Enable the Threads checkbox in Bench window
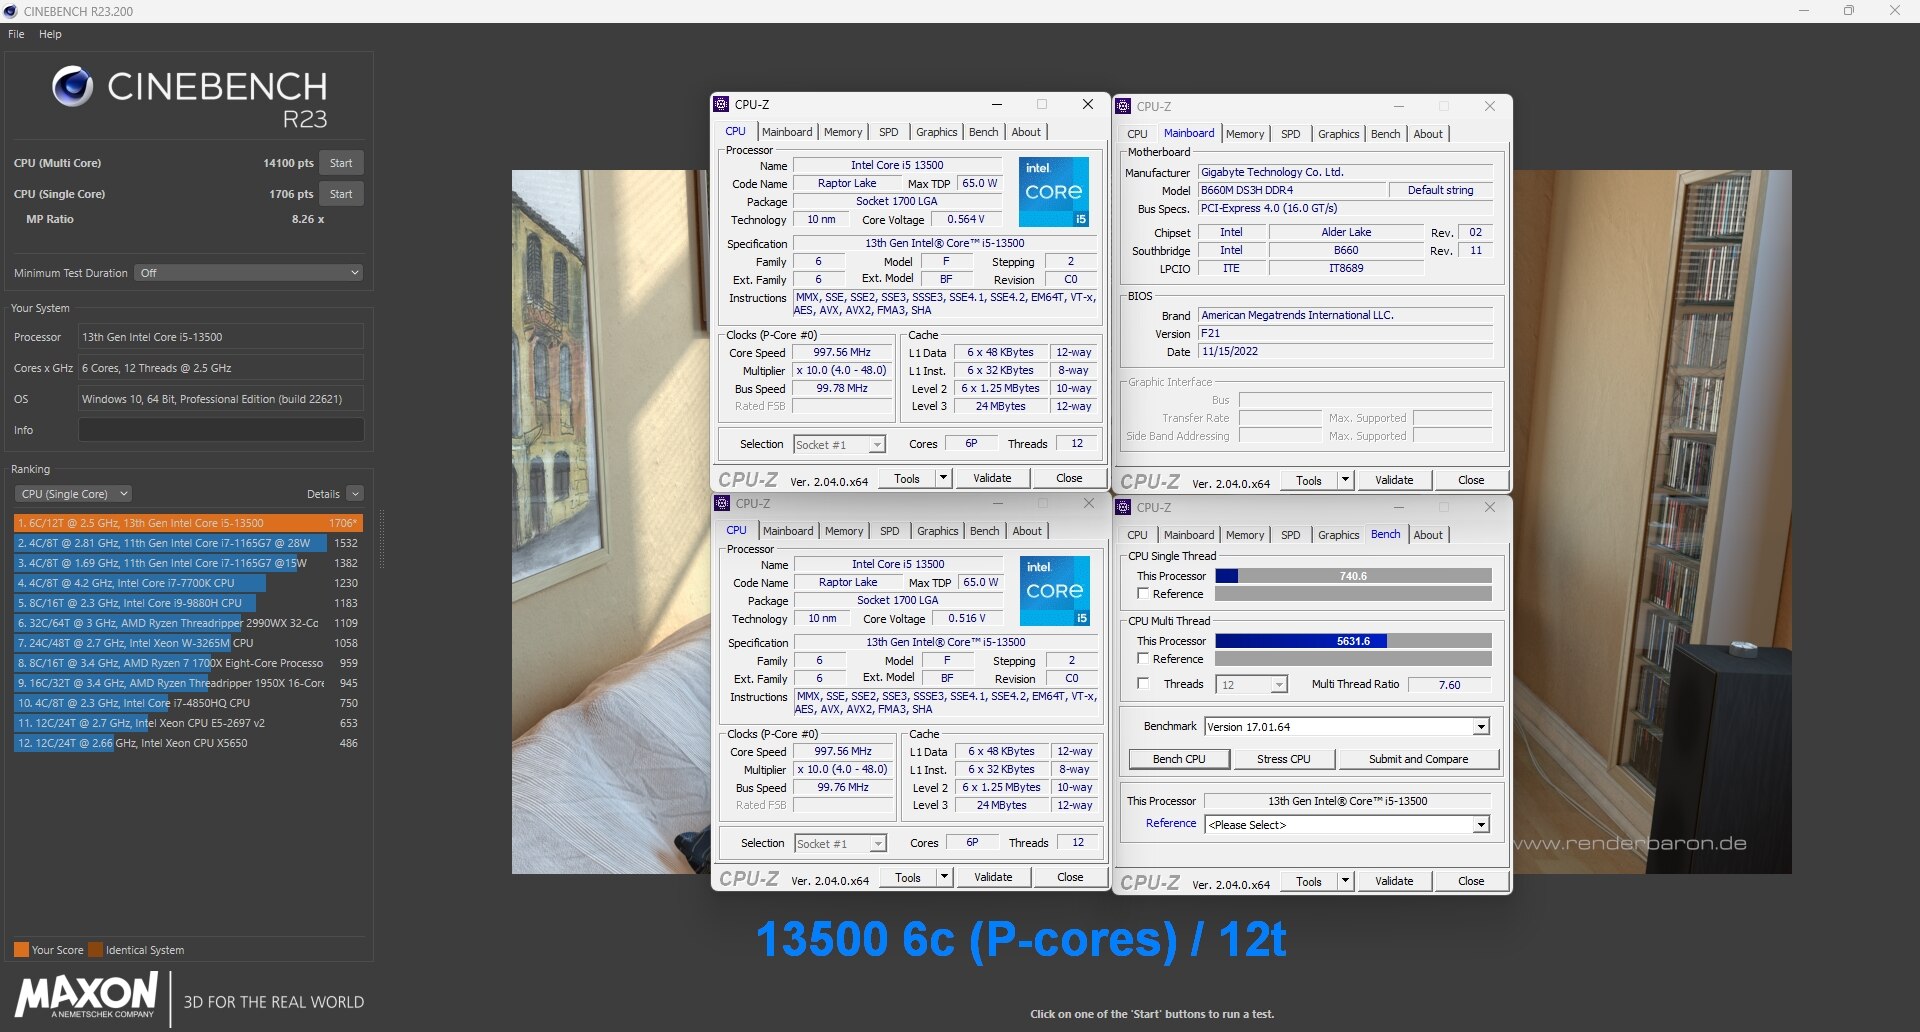The image size is (1920, 1032). (1142, 684)
